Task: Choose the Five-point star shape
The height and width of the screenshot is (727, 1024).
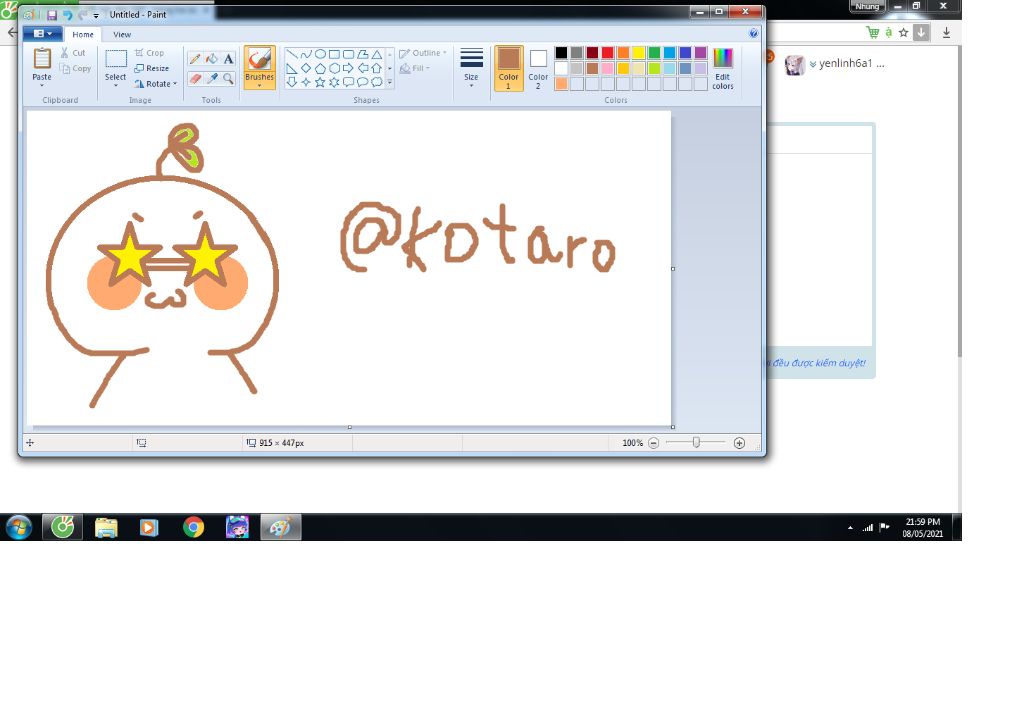Action: click(320, 82)
